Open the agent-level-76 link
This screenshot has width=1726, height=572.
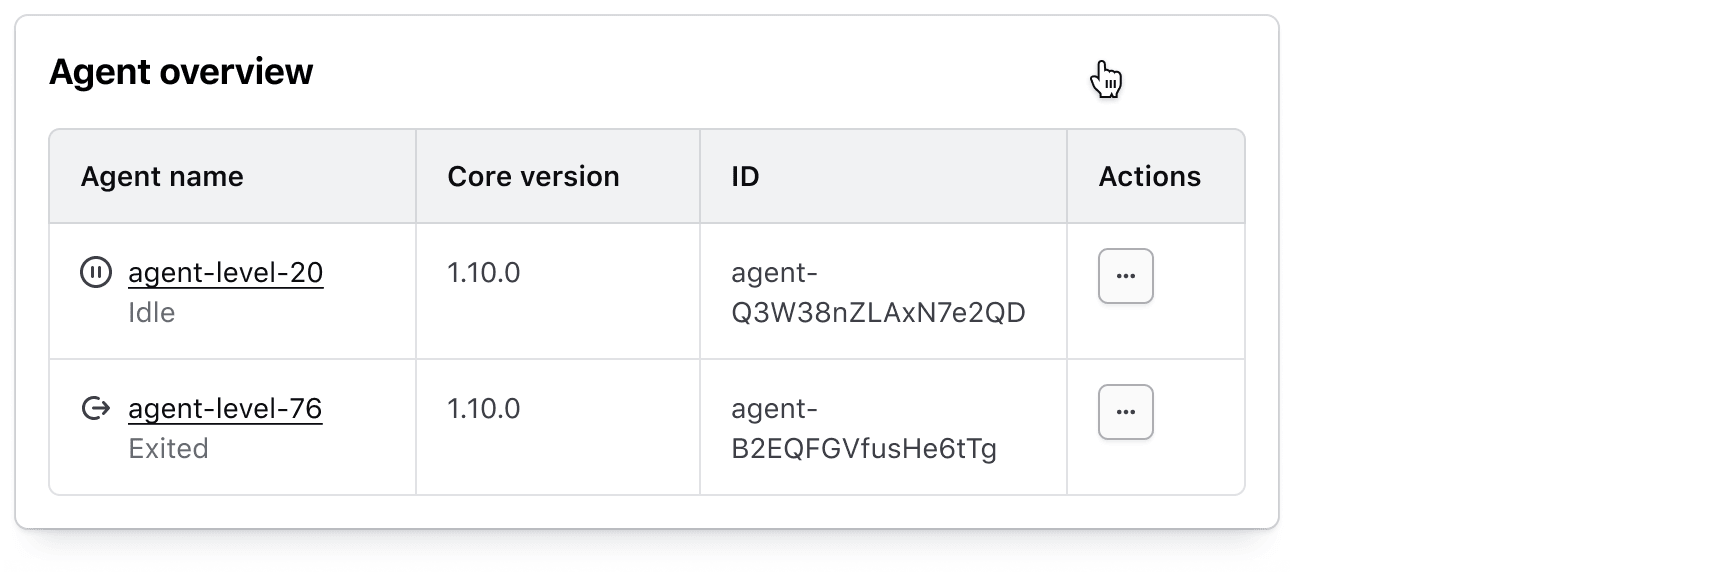(225, 408)
